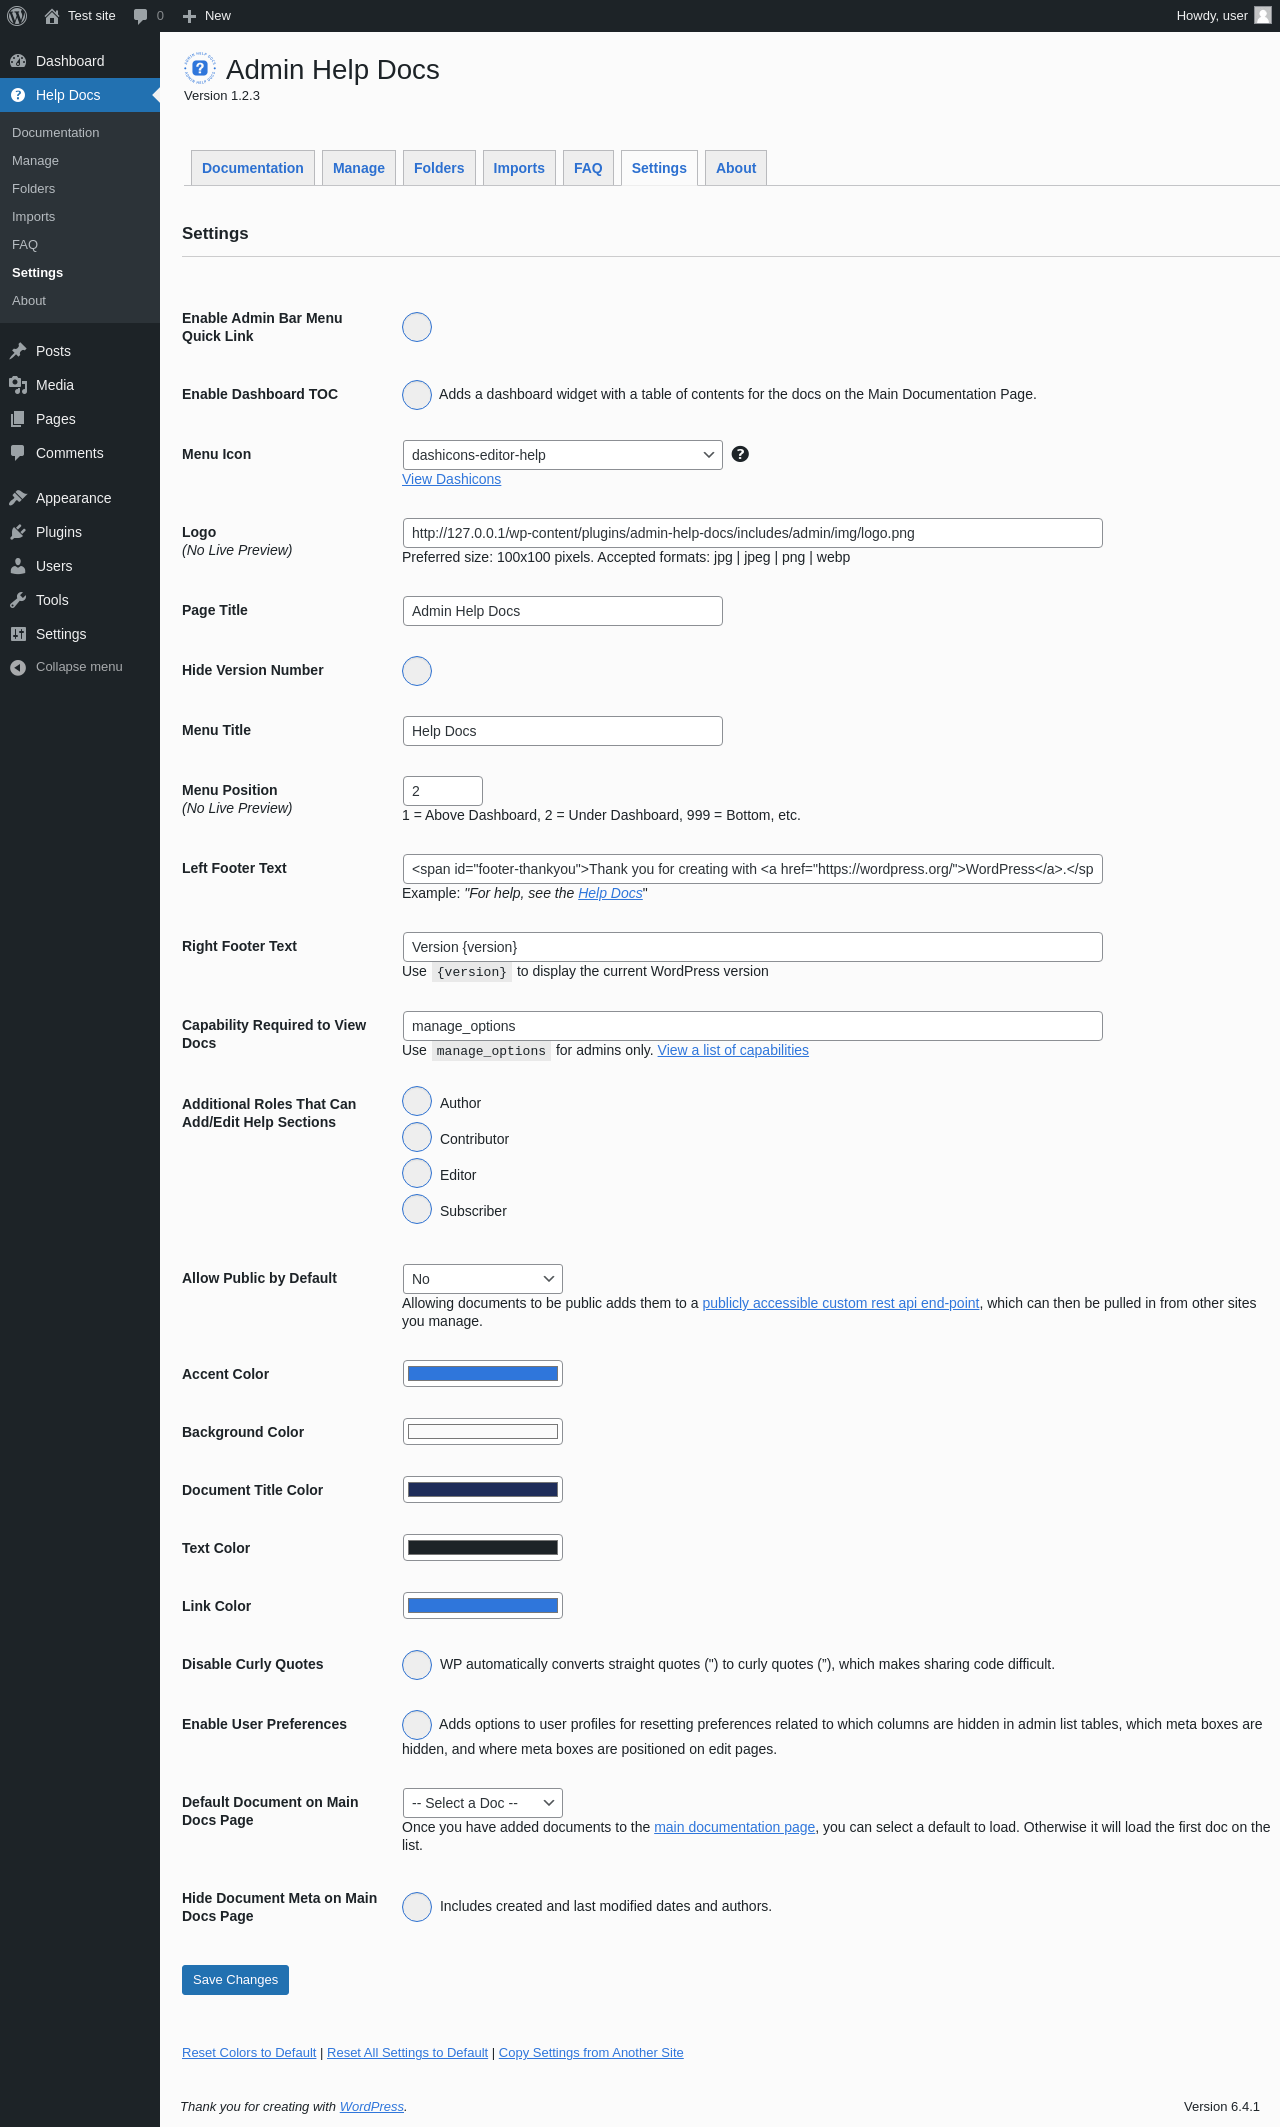Viewport: 1280px width, 2127px height.
Task: Click the help question mark beside Menu Icon
Action: [x=740, y=454]
